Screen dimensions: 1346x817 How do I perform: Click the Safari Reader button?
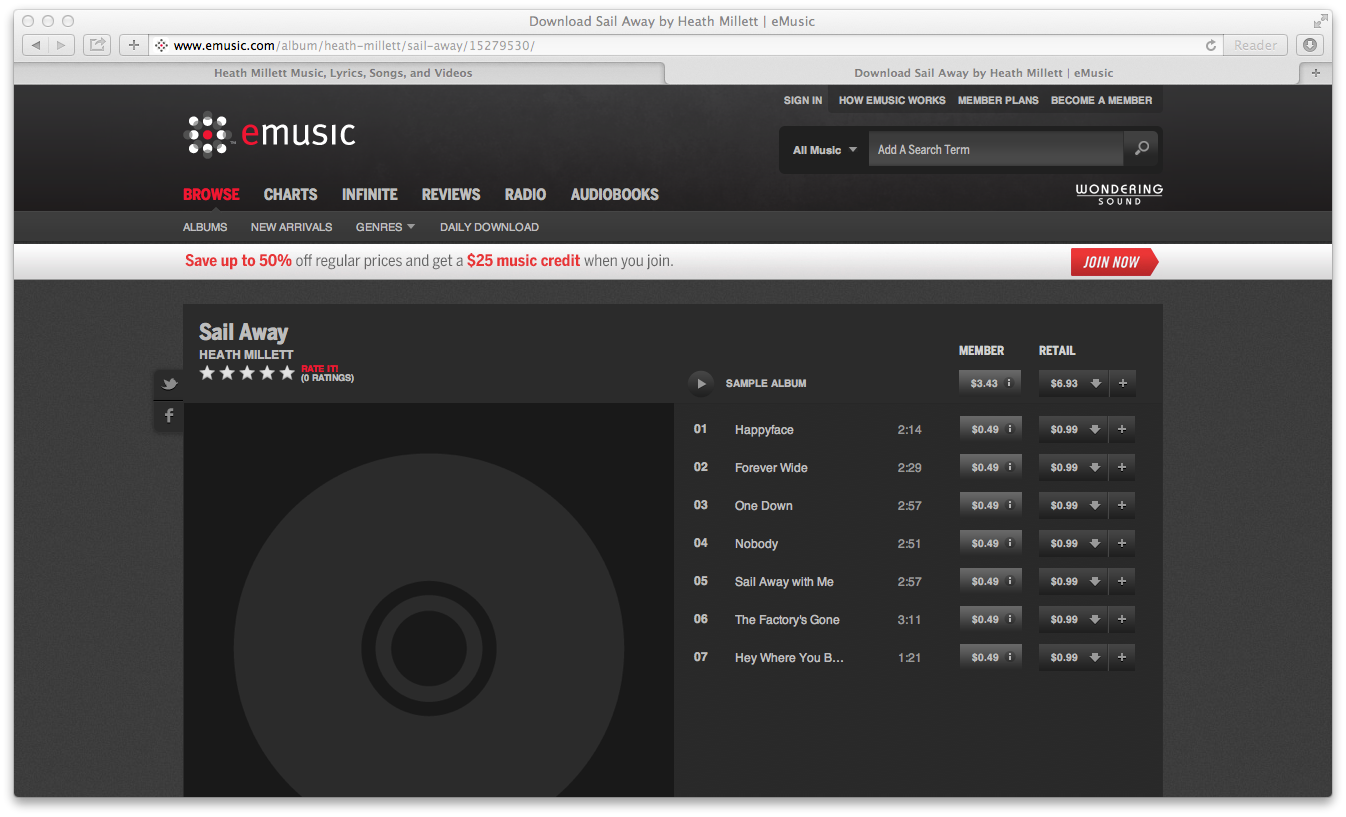coord(1255,45)
